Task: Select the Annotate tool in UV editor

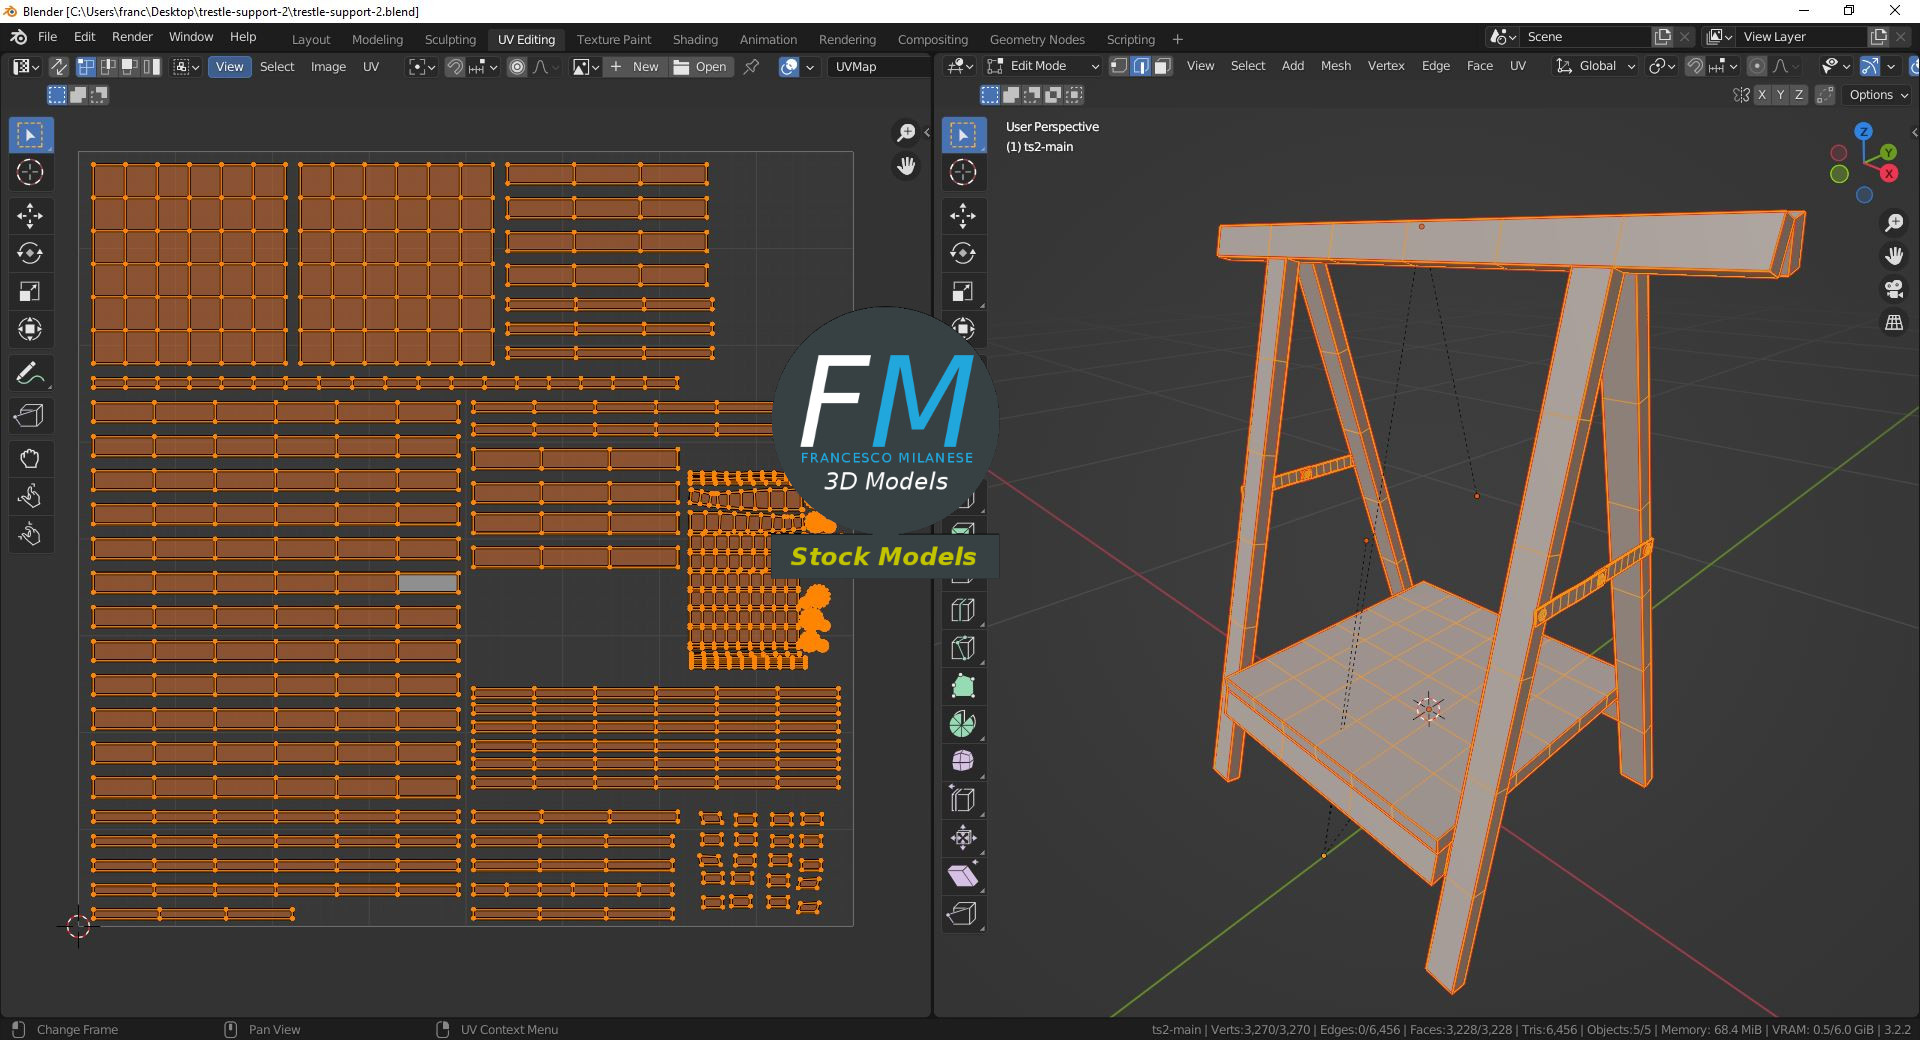Action: click(30, 374)
